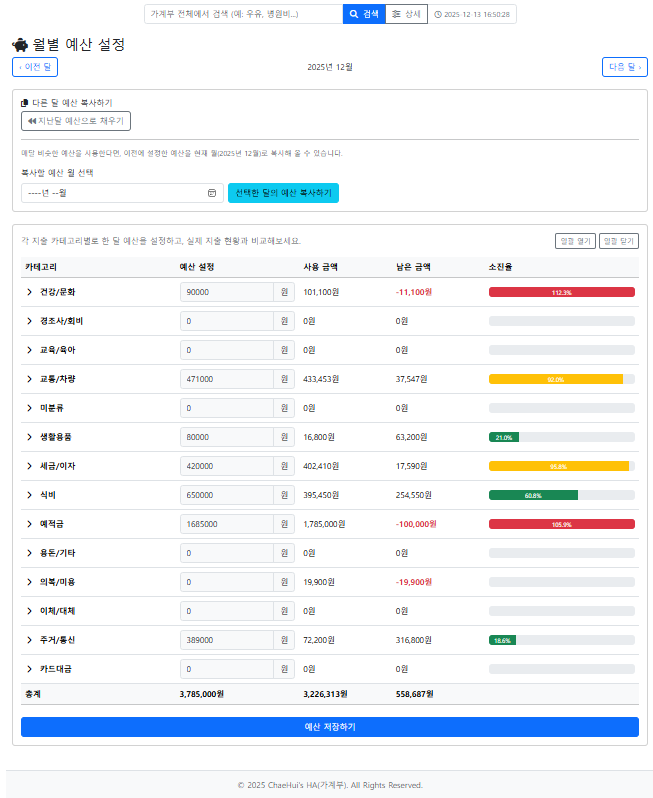Click the 316,800원 remaining amount
Screen dimensions: 653x798
point(414,640)
